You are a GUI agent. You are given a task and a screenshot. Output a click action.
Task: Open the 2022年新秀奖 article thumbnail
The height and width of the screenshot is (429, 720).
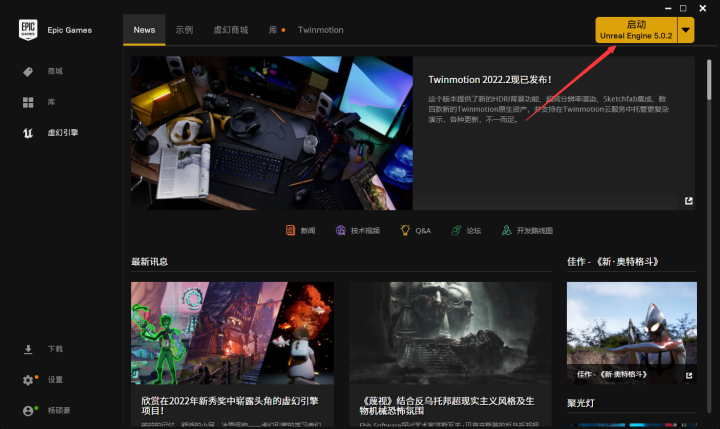232,333
